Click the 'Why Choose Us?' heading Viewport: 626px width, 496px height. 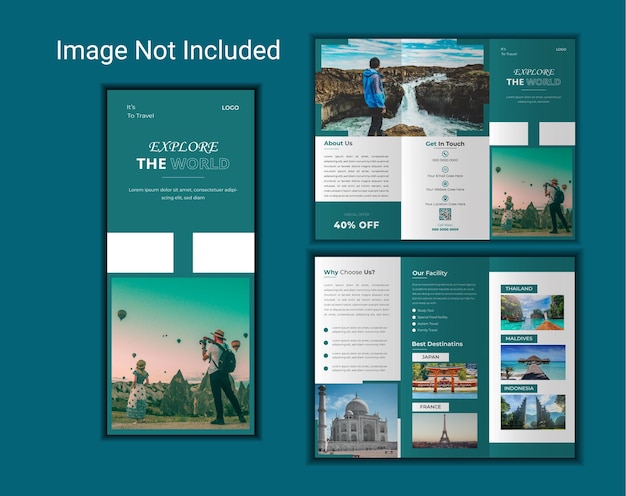click(x=349, y=272)
